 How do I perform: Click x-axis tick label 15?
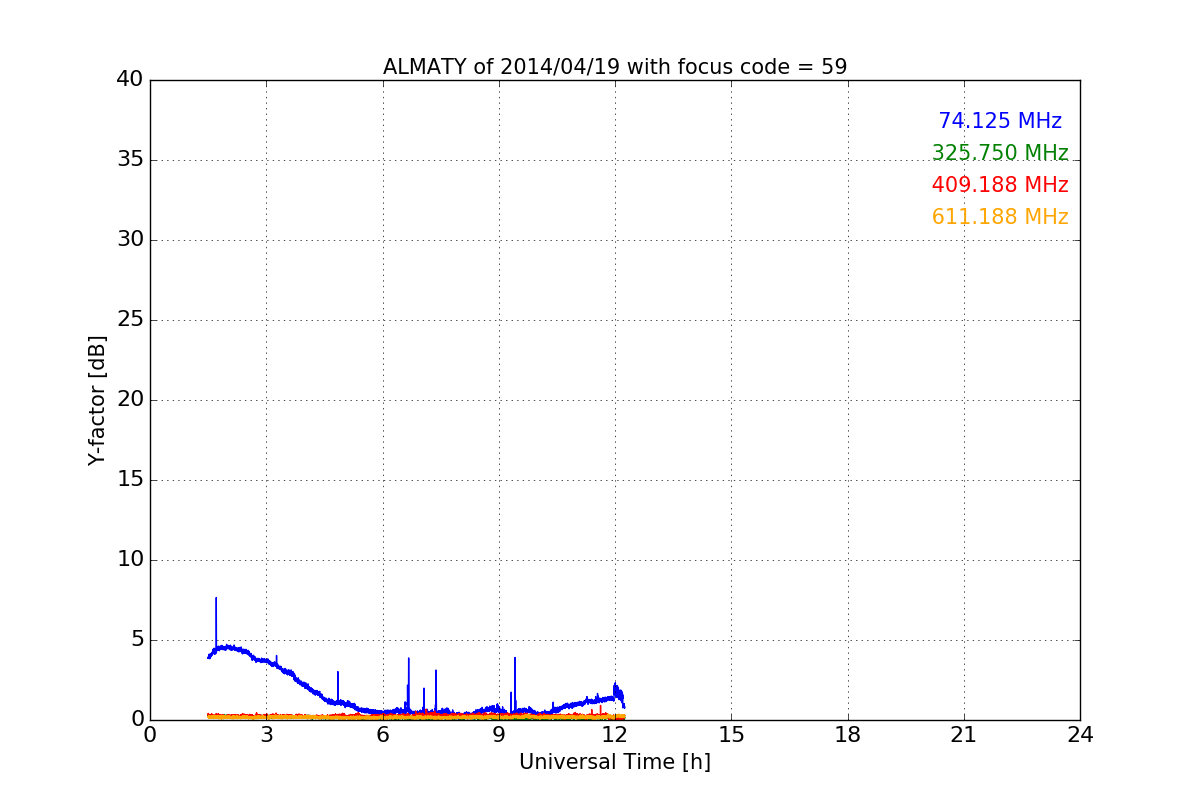pyautogui.click(x=731, y=735)
